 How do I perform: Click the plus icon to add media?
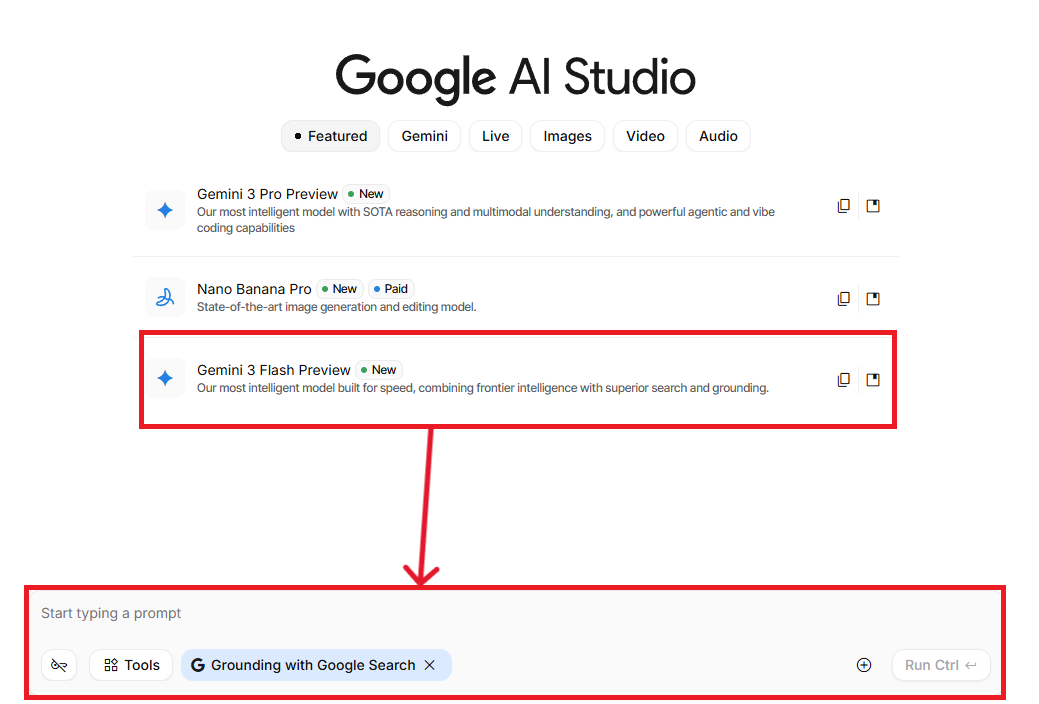[x=864, y=665]
